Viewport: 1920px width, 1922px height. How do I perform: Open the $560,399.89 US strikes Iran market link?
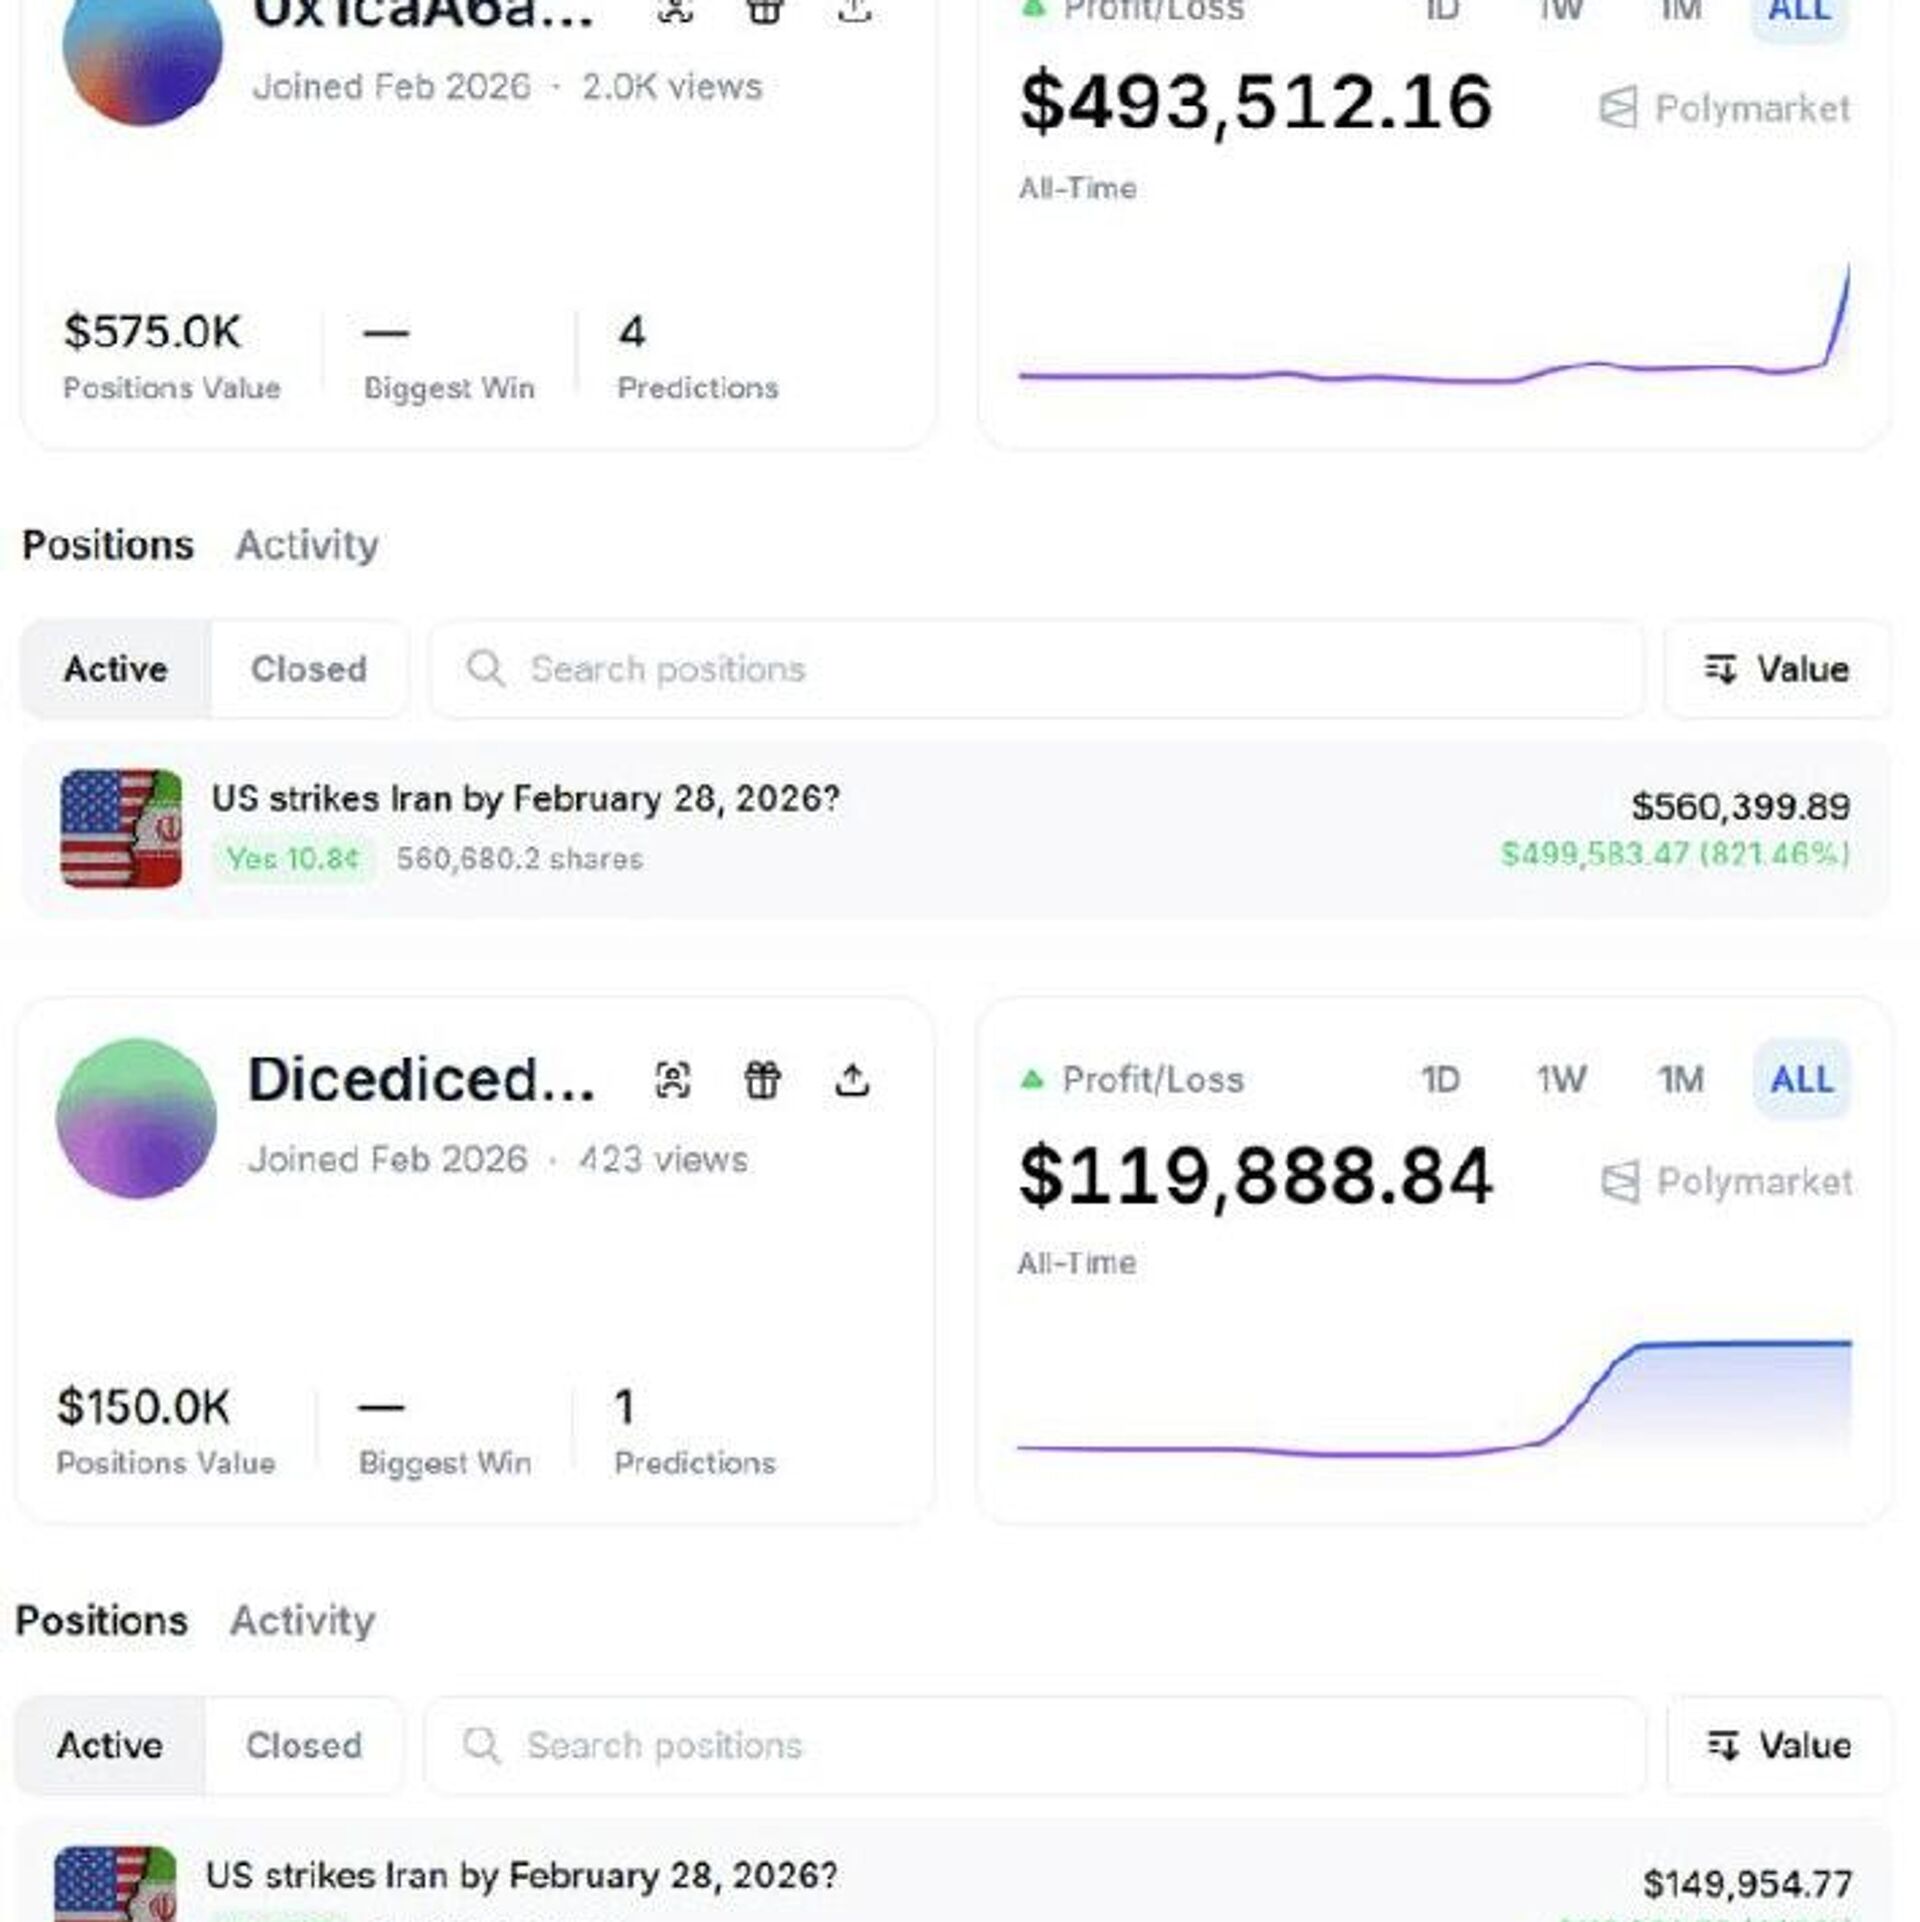point(526,799)
